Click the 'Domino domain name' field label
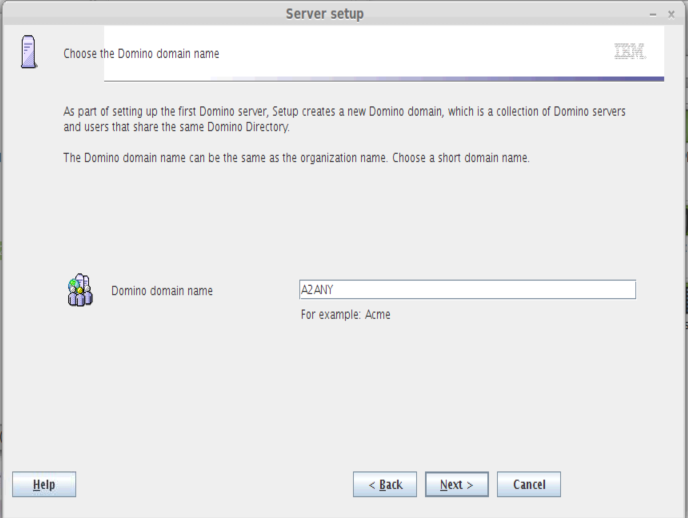The height and width of the screenshot is (518, 688). pos(162,290)
